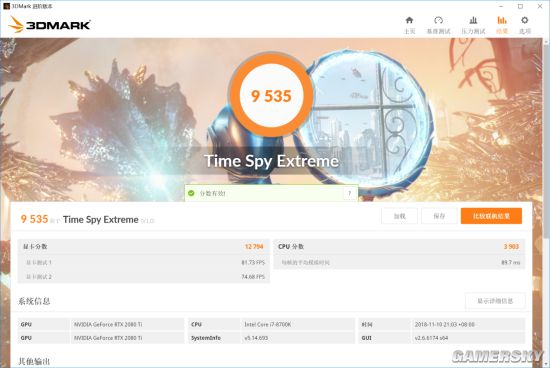550x368 pixels.
Task: Click the Load button beside Save
Action: click(x=400, y=216)
